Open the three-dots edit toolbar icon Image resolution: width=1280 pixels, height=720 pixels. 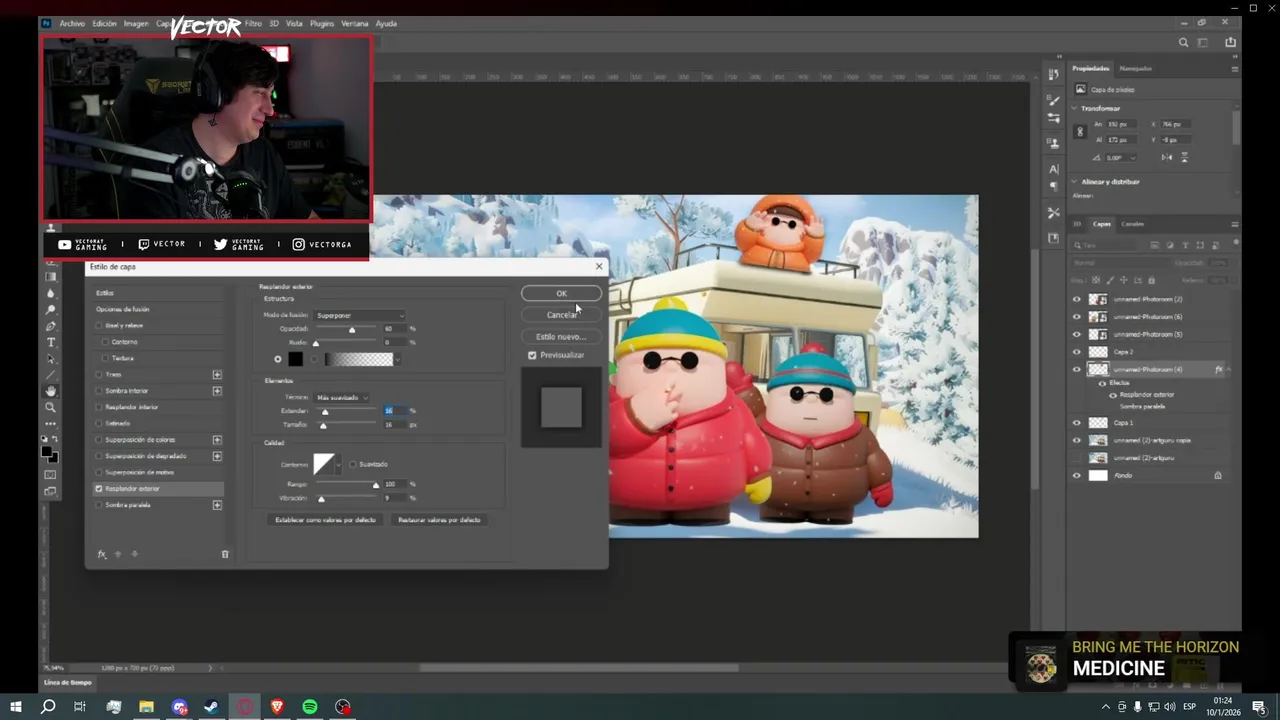pyautogui.click(x=51, y=423)
